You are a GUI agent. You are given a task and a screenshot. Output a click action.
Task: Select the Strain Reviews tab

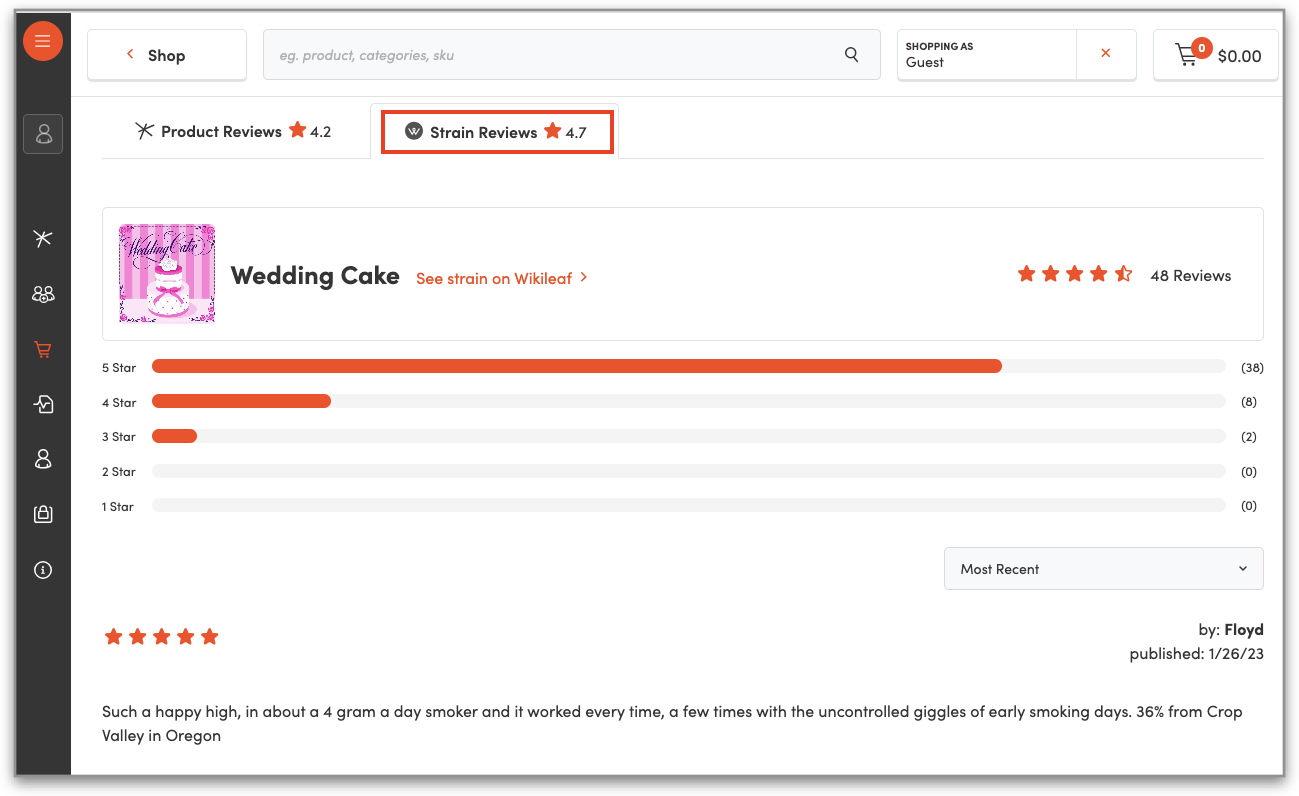point(497,132)
